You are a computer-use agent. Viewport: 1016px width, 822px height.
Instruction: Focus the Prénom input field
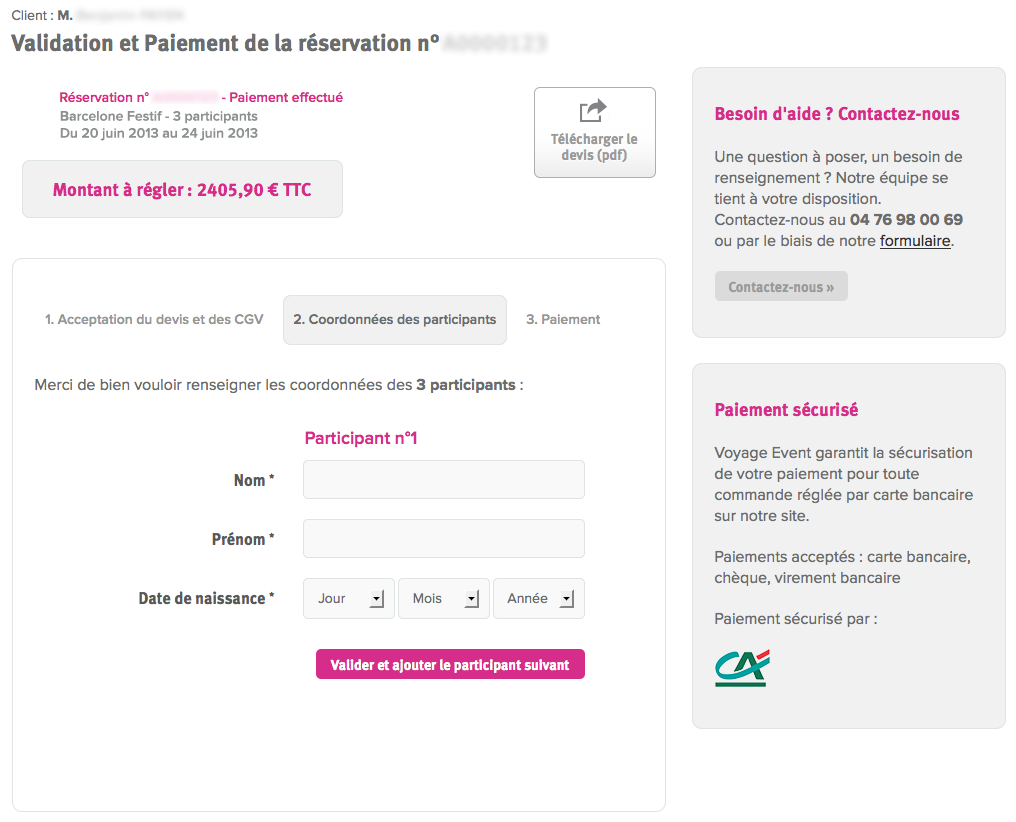(x=444, y=539)
